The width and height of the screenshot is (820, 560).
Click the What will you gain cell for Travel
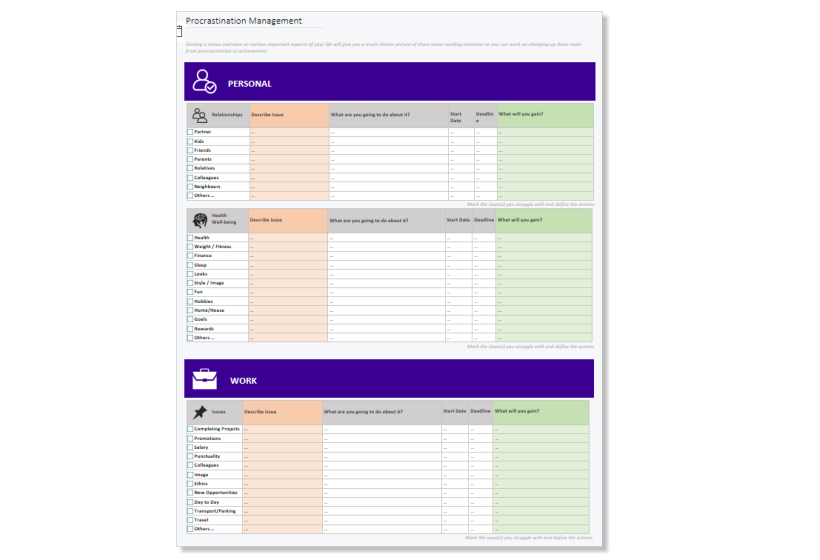tap(541, 520)
